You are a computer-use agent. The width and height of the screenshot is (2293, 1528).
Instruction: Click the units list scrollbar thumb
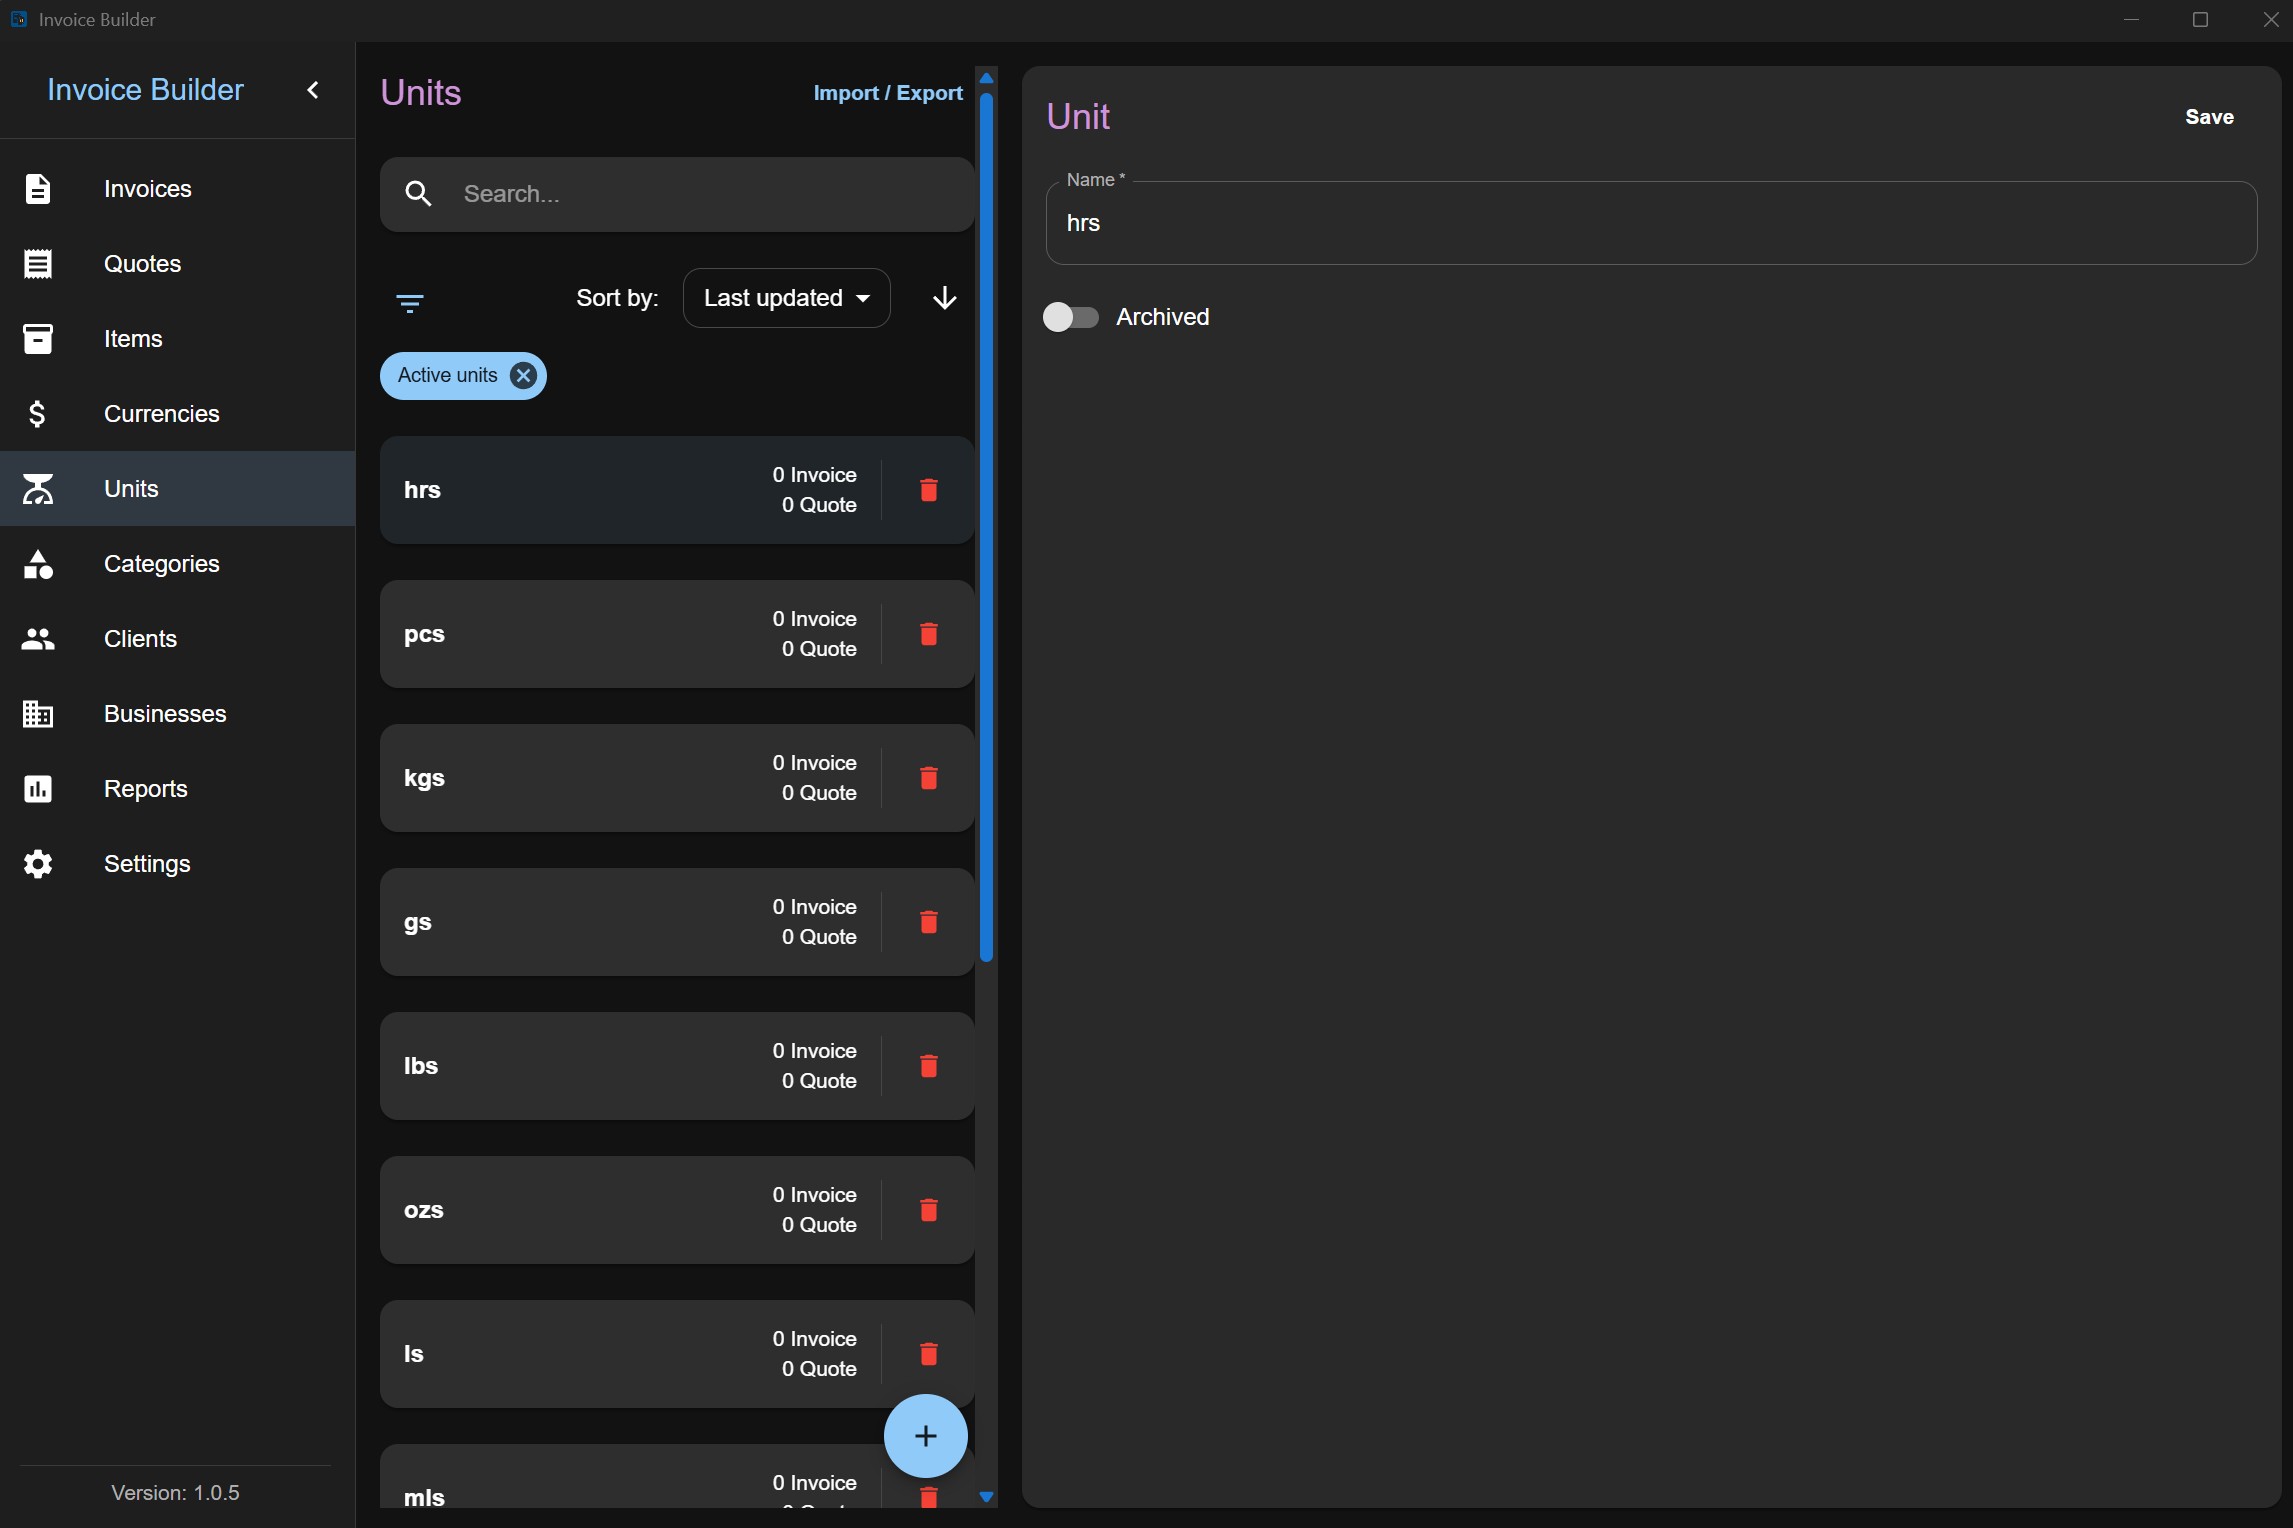(986, 527)
